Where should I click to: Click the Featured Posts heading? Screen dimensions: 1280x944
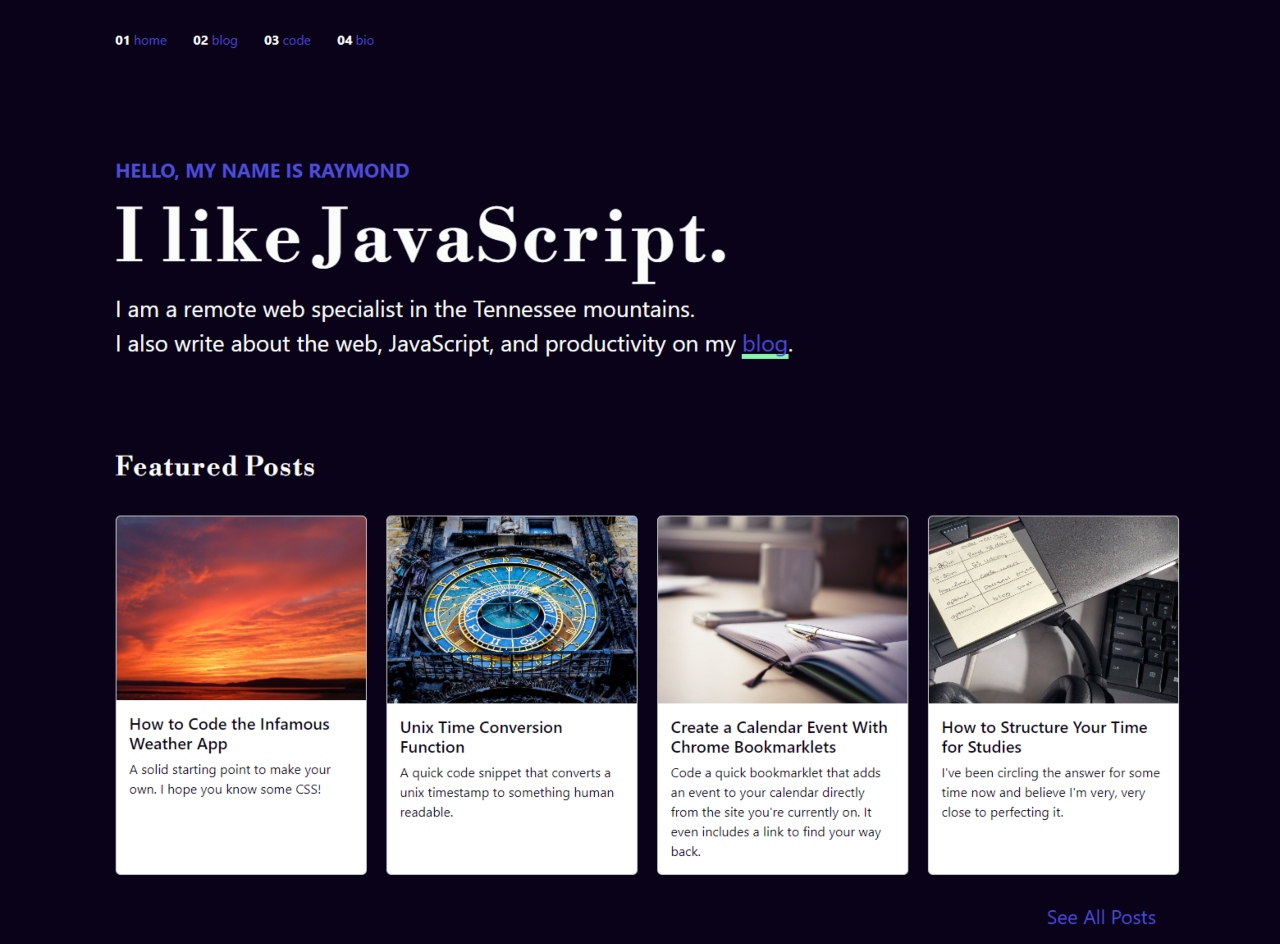click(x=215, y=466)
